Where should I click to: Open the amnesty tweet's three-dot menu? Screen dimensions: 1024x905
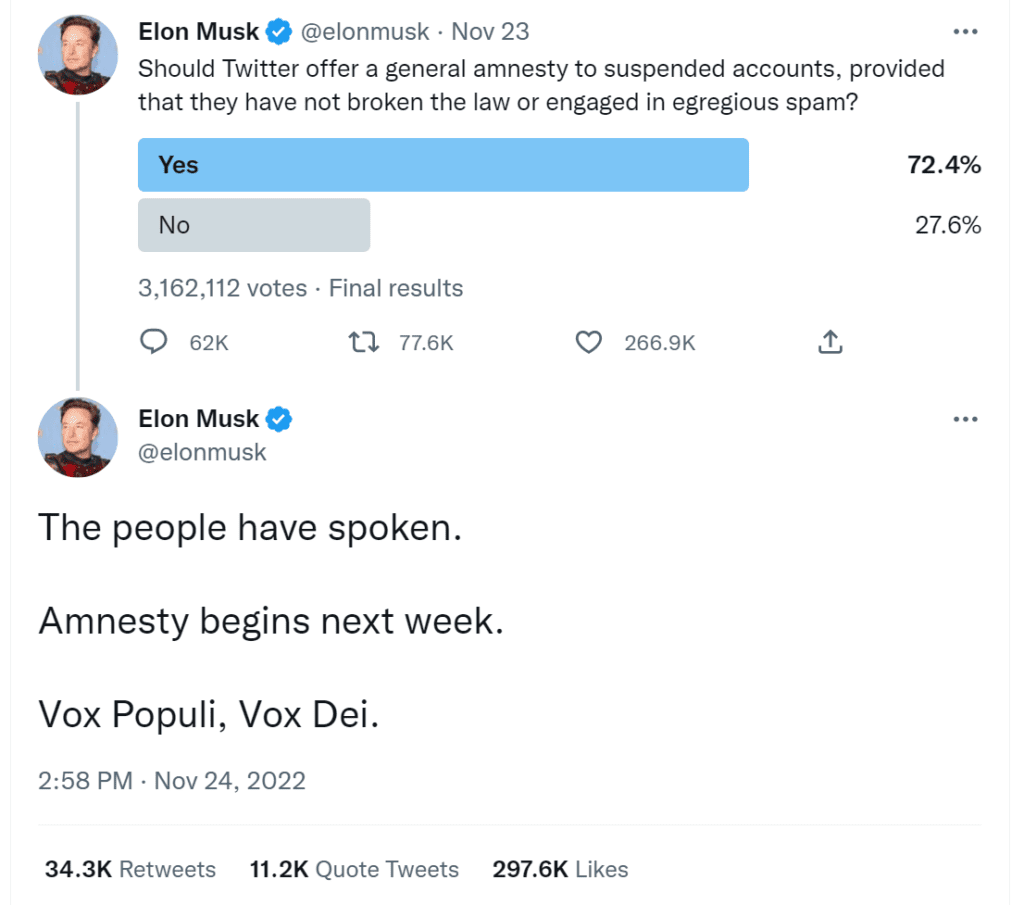coord(965,419)
